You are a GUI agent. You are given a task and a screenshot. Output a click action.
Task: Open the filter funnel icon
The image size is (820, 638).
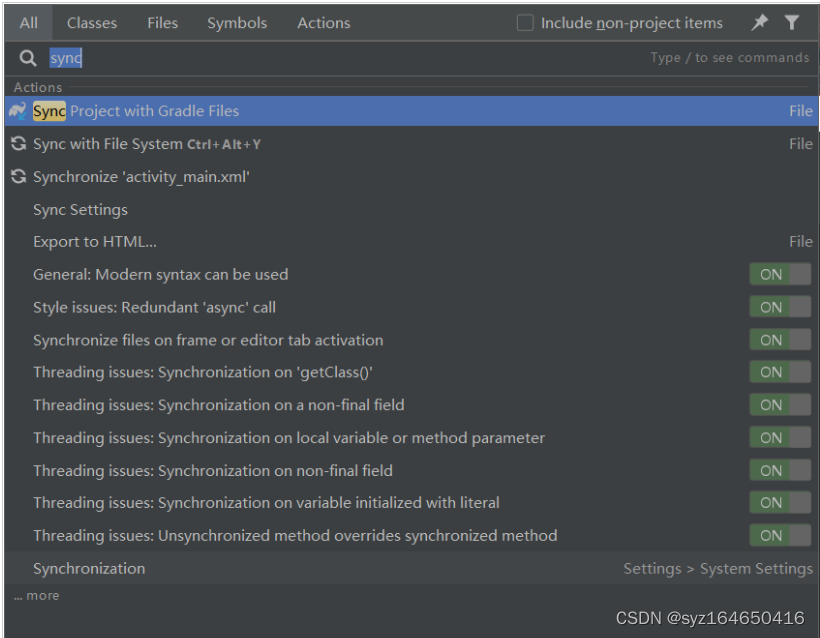[x=792, y=22]
